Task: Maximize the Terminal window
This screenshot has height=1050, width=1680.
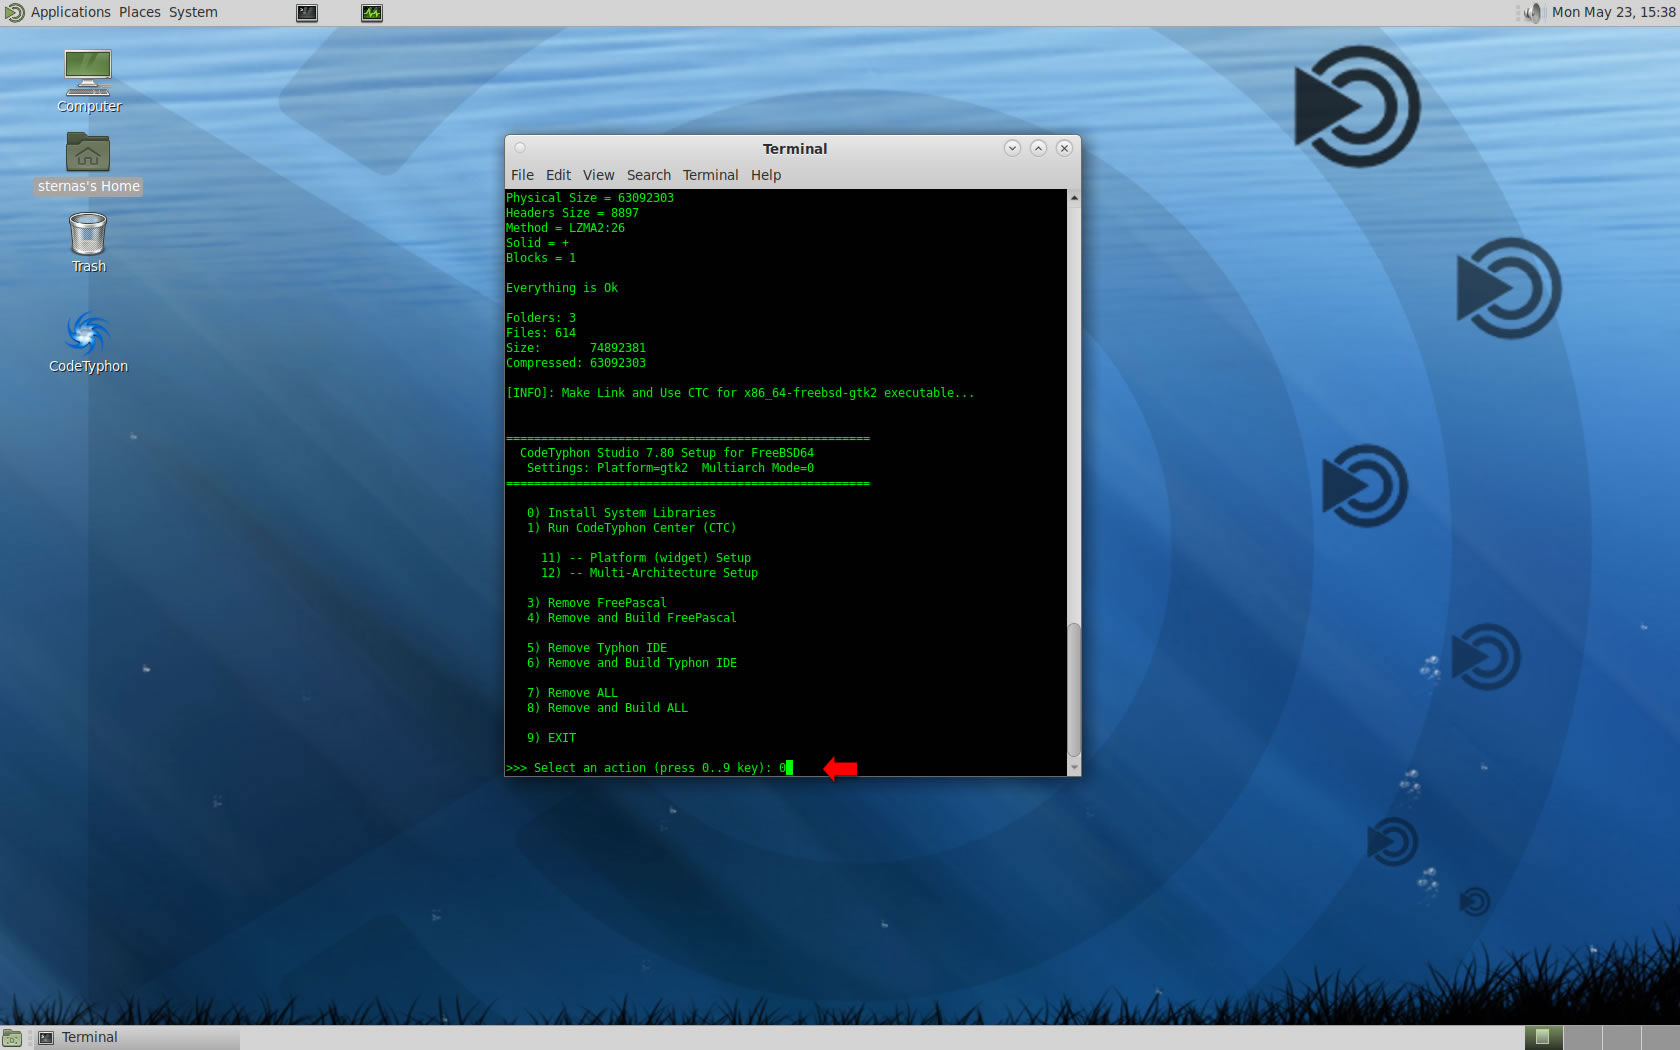Action: 1038,148
